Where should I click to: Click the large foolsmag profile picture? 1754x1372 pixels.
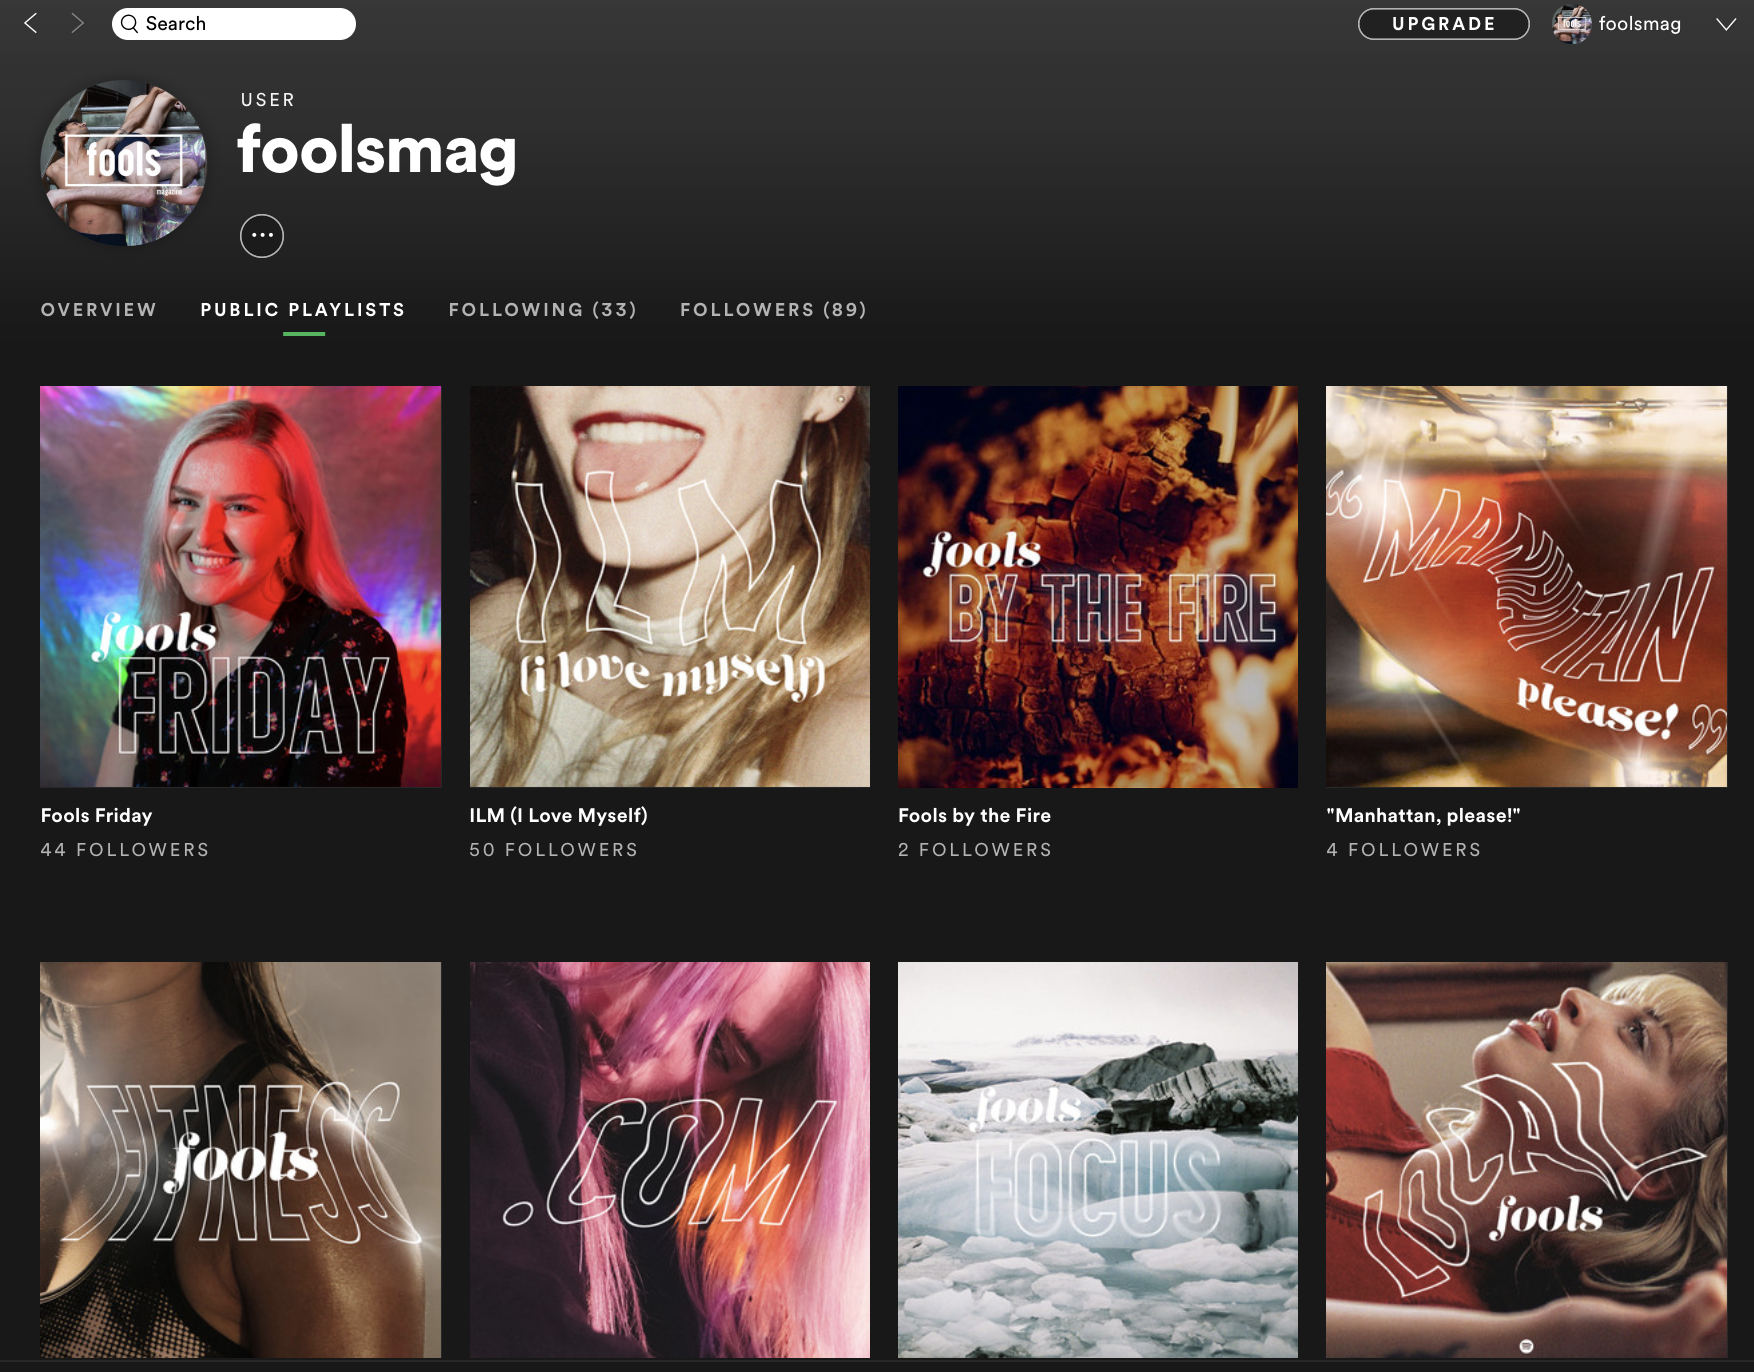[x=124, y=163]
